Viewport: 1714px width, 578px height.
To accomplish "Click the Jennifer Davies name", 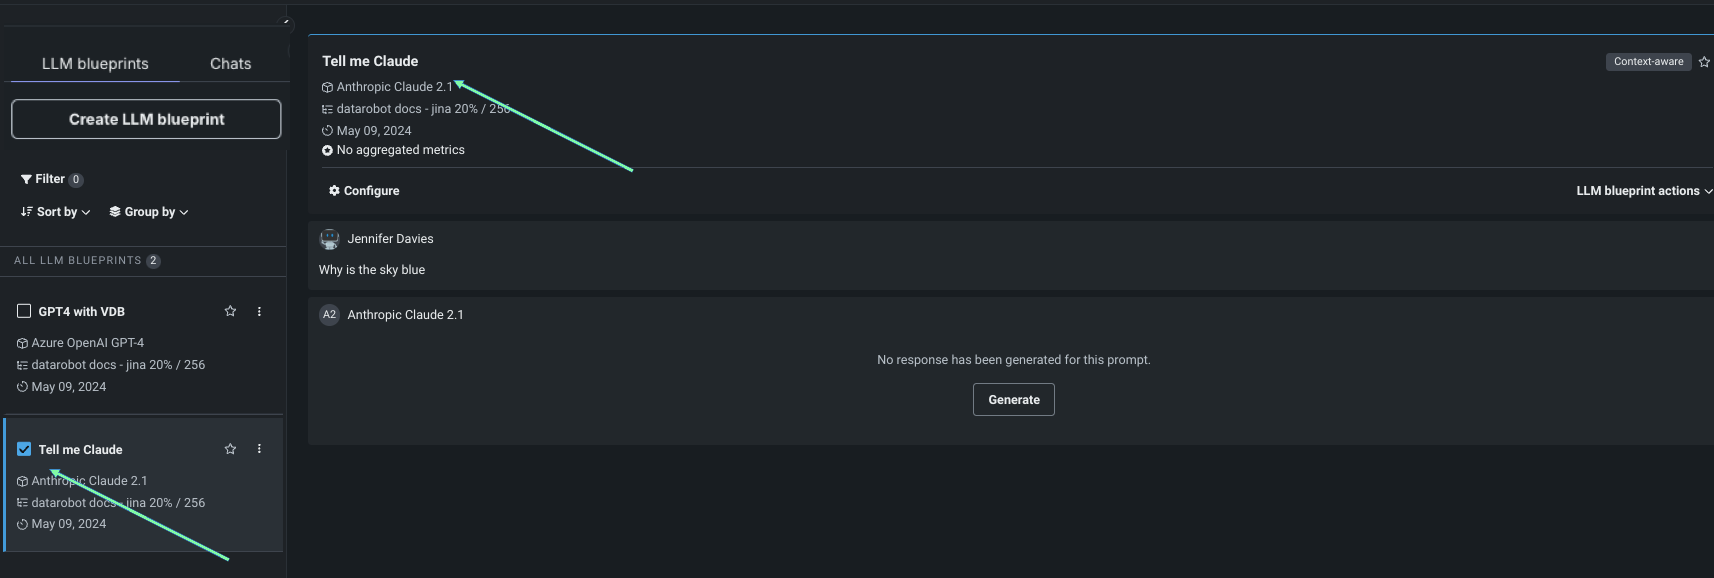I will 390,239.
